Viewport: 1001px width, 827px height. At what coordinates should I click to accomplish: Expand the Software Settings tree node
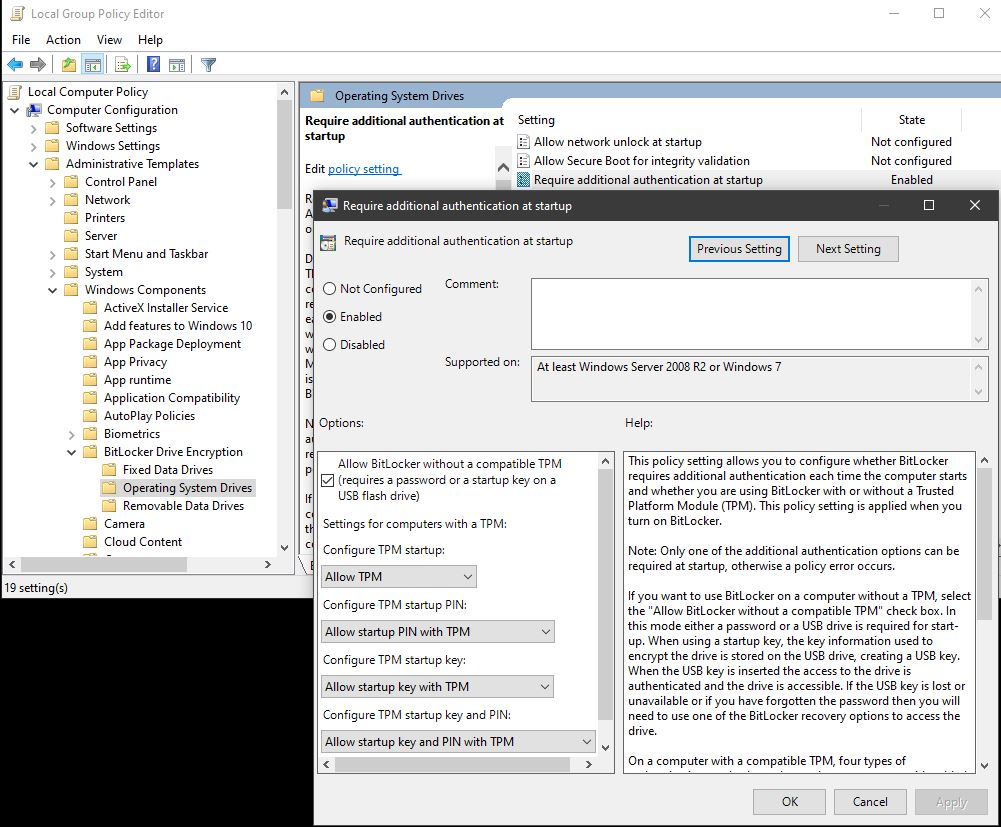pos(34,128)
